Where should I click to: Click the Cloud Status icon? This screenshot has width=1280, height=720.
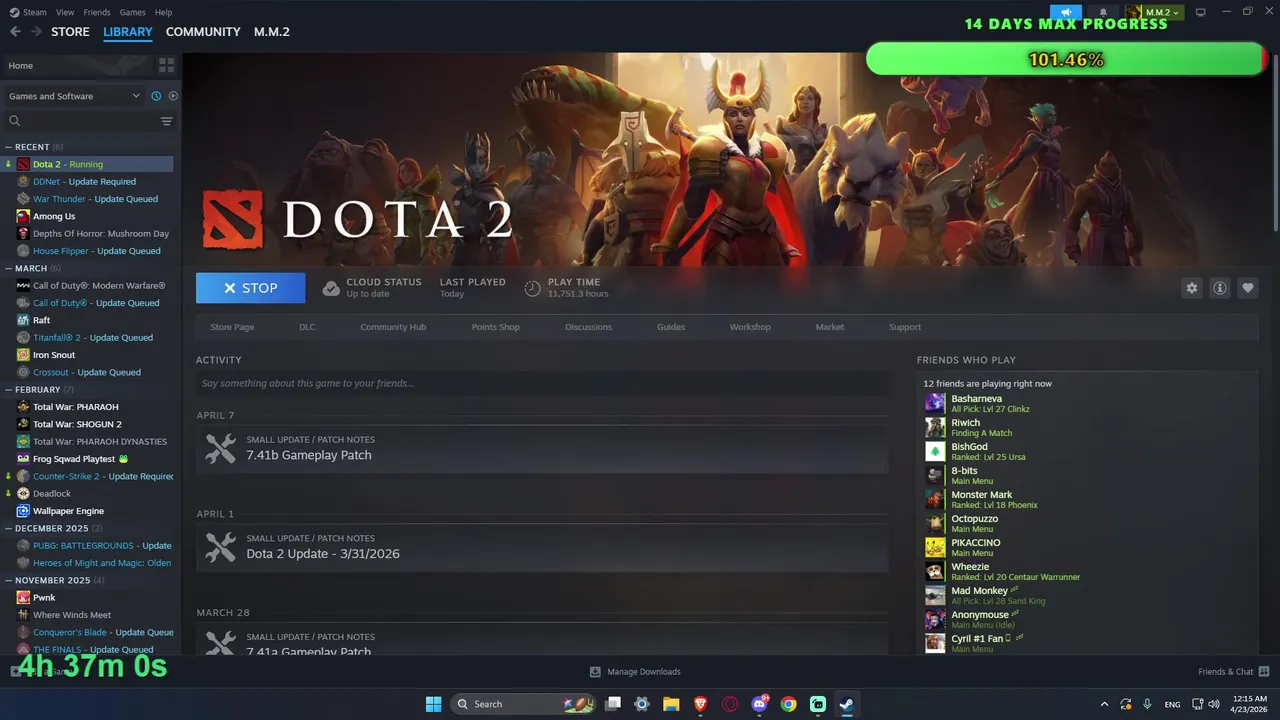point(331,288)
